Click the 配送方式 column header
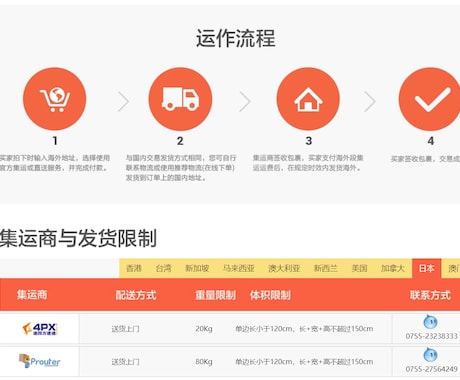 (x=136, y=295)
